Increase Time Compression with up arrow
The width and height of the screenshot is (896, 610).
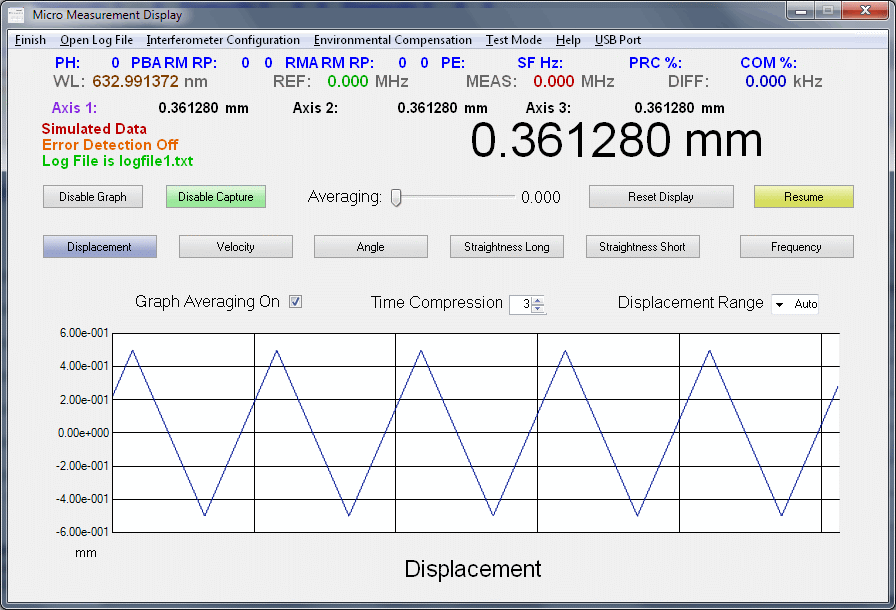(538, 300)
